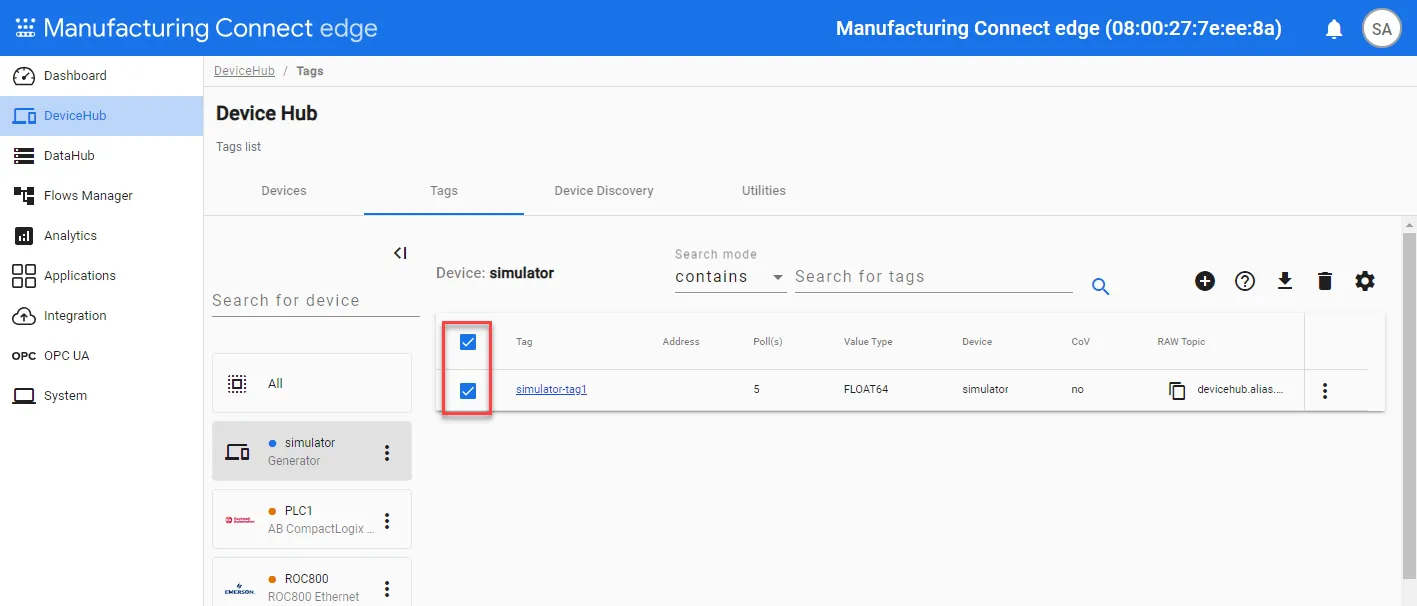The image size is (1417, 606).
Task: Open ROC800 device options menu
Action: (x=388, y=589)
